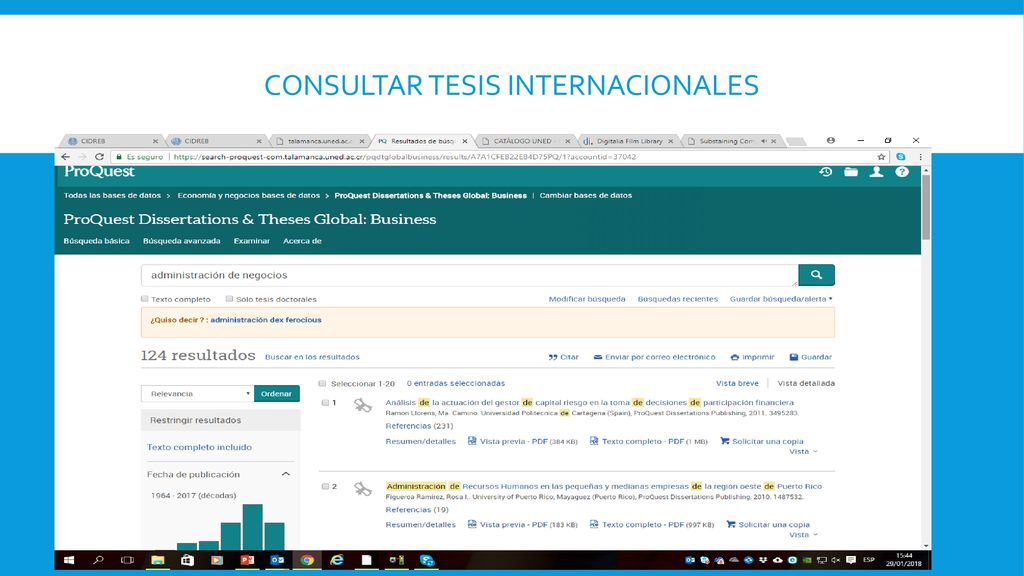Open Windows Start menu

click(69, 560)
